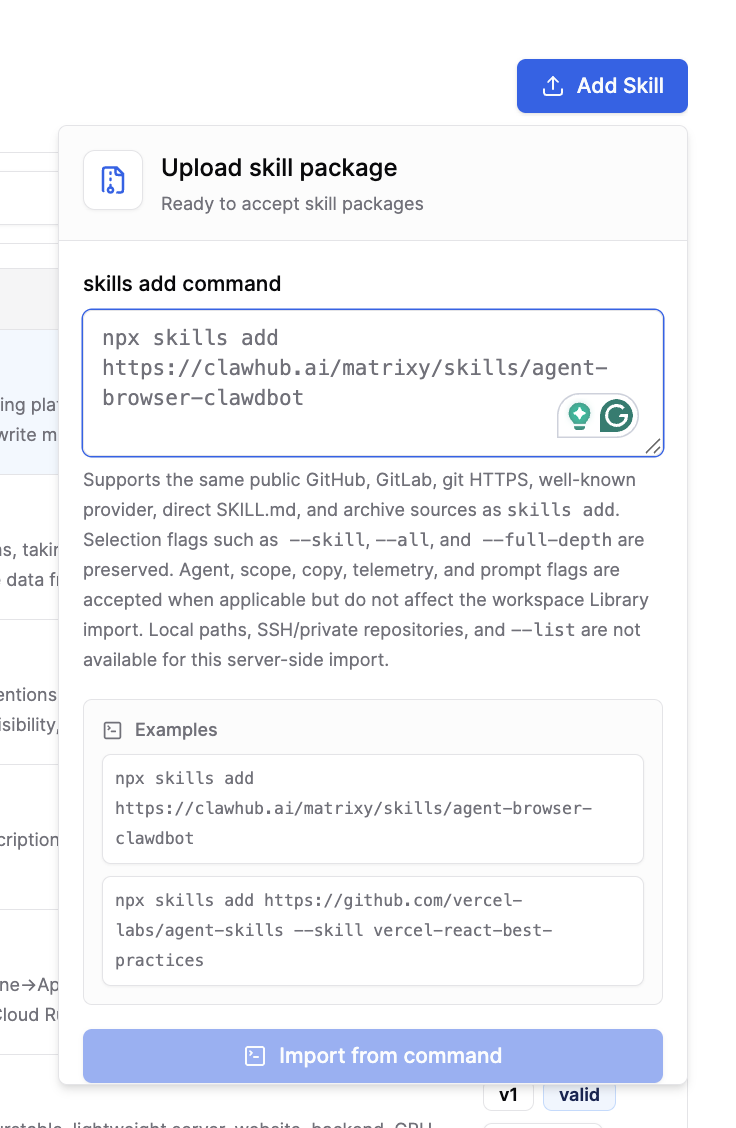
Task: Click the Add Skill button
Action: (x=602, y=86)
